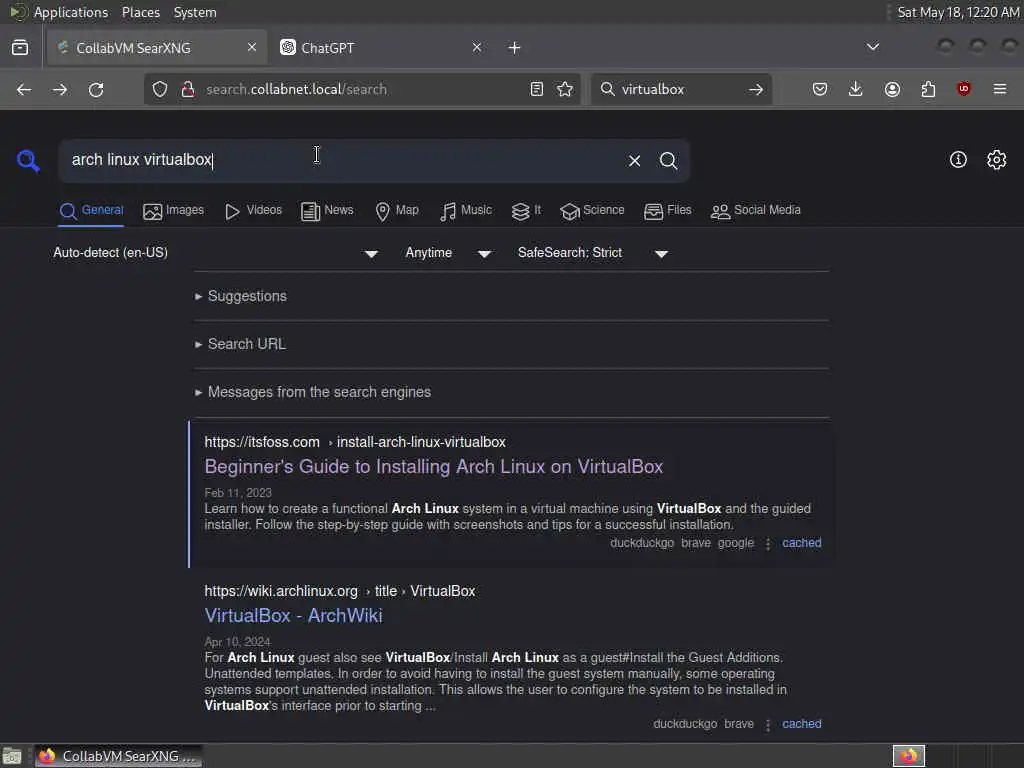The height and width of the screenshot is (768, 1024).
Task: Switch to the Science category
Action: tap(592, 211)
